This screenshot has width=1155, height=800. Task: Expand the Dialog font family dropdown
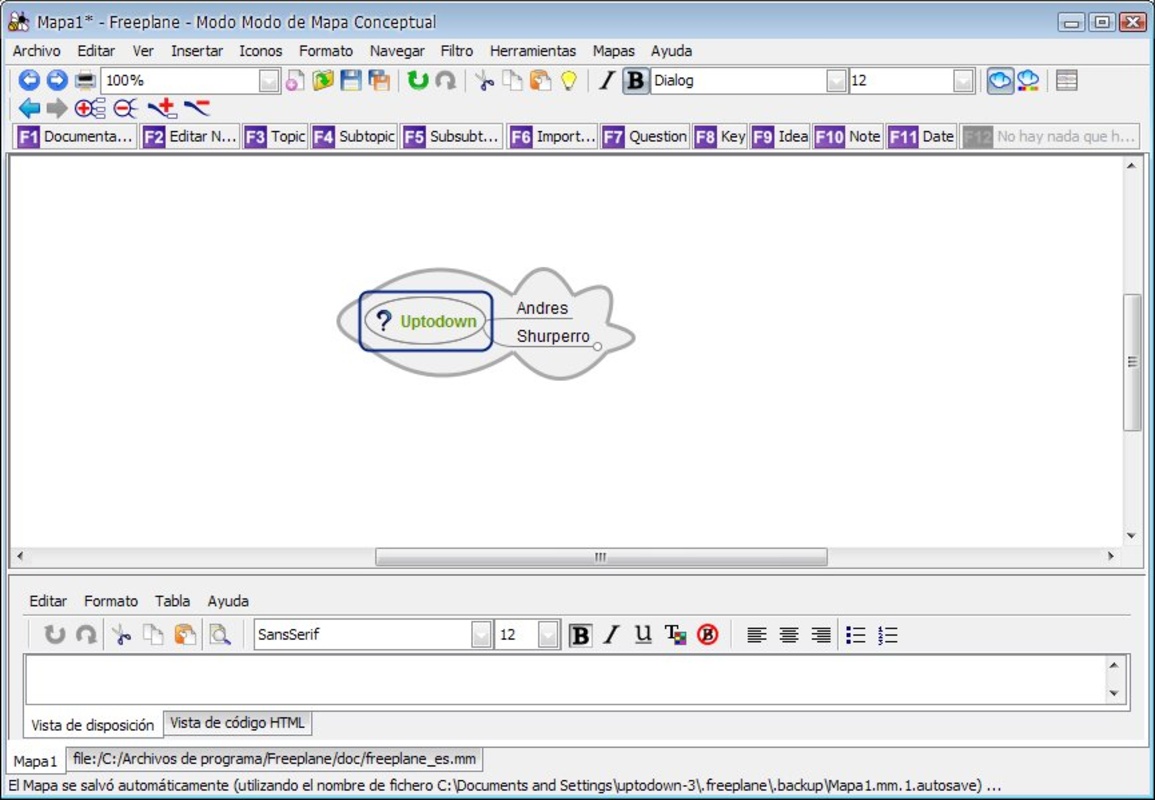(x=836, y=81)
